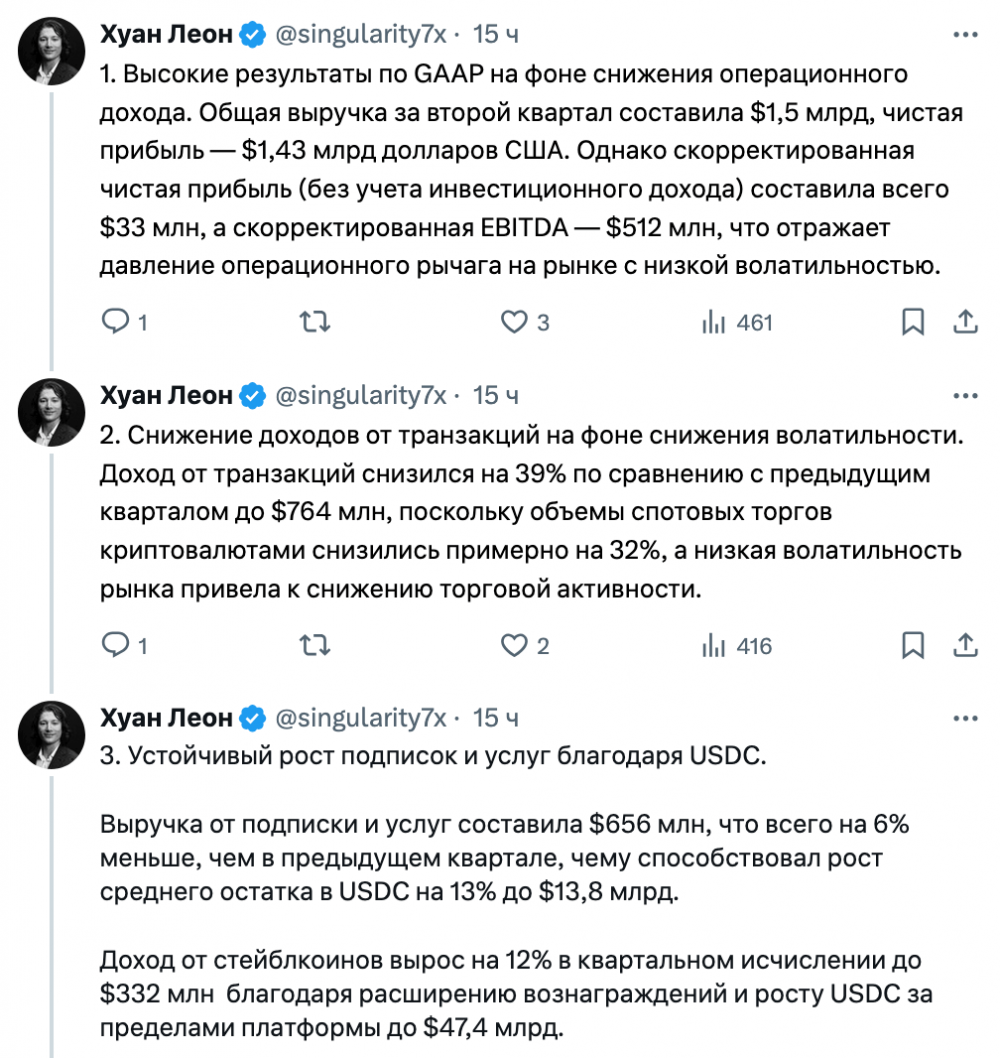The image size is (1000, 1058).
Task: Retweet the first tweet about GAAP results
Action: click(314, 322)
